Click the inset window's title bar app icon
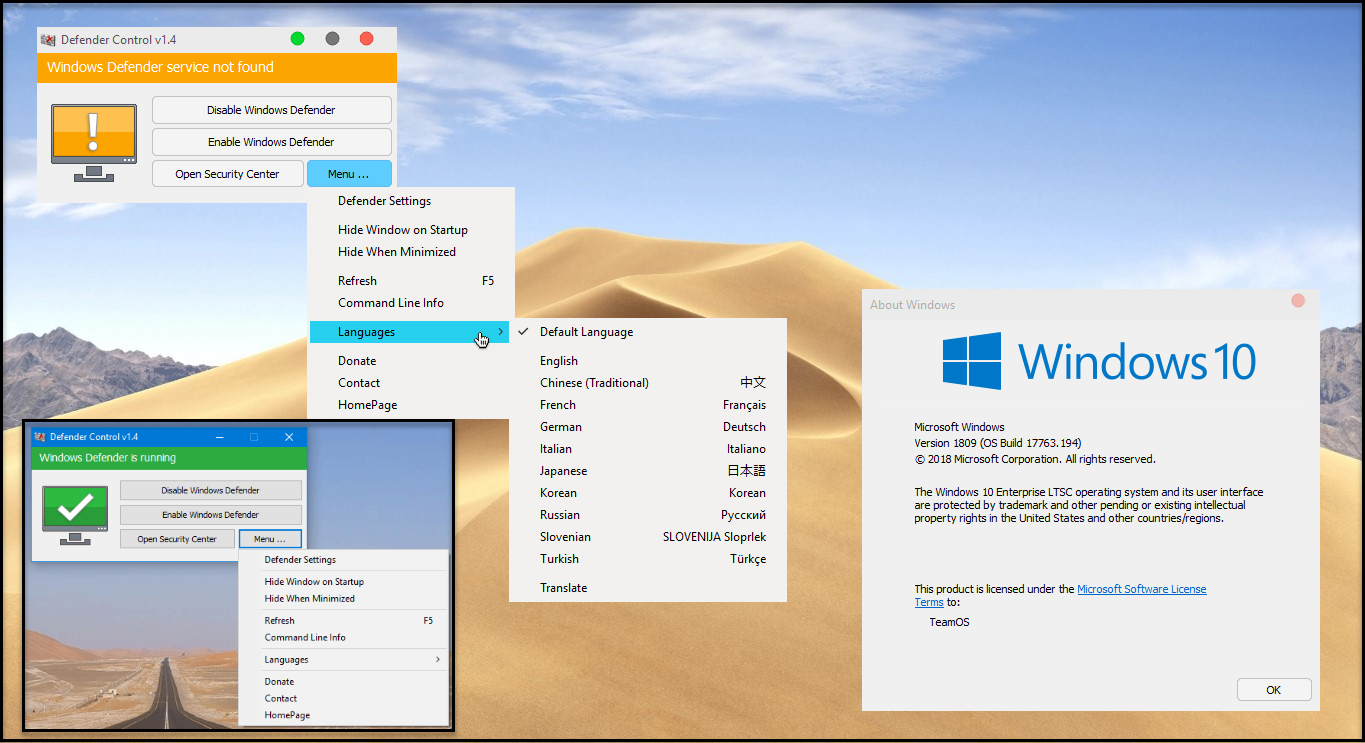1365x743 pixels. (40, 437)
